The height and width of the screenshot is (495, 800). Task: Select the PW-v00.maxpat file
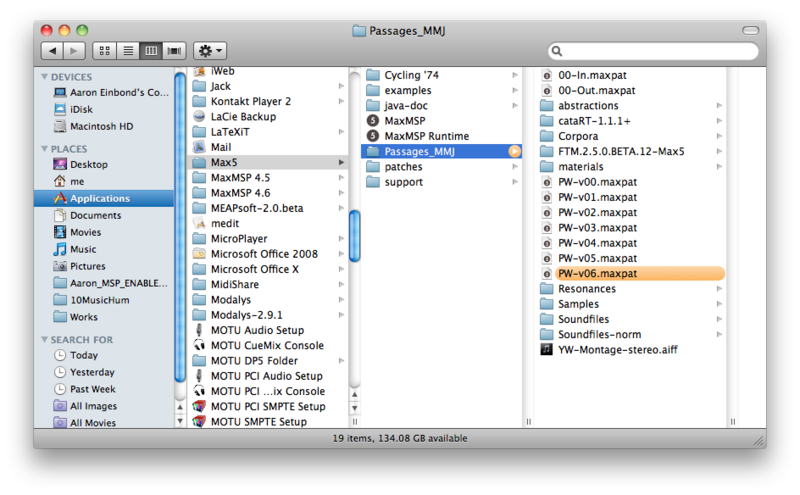(589, 182)
